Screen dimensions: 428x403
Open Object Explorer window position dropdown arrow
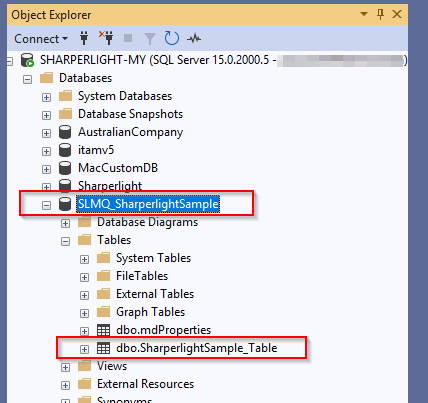point(364,14)
